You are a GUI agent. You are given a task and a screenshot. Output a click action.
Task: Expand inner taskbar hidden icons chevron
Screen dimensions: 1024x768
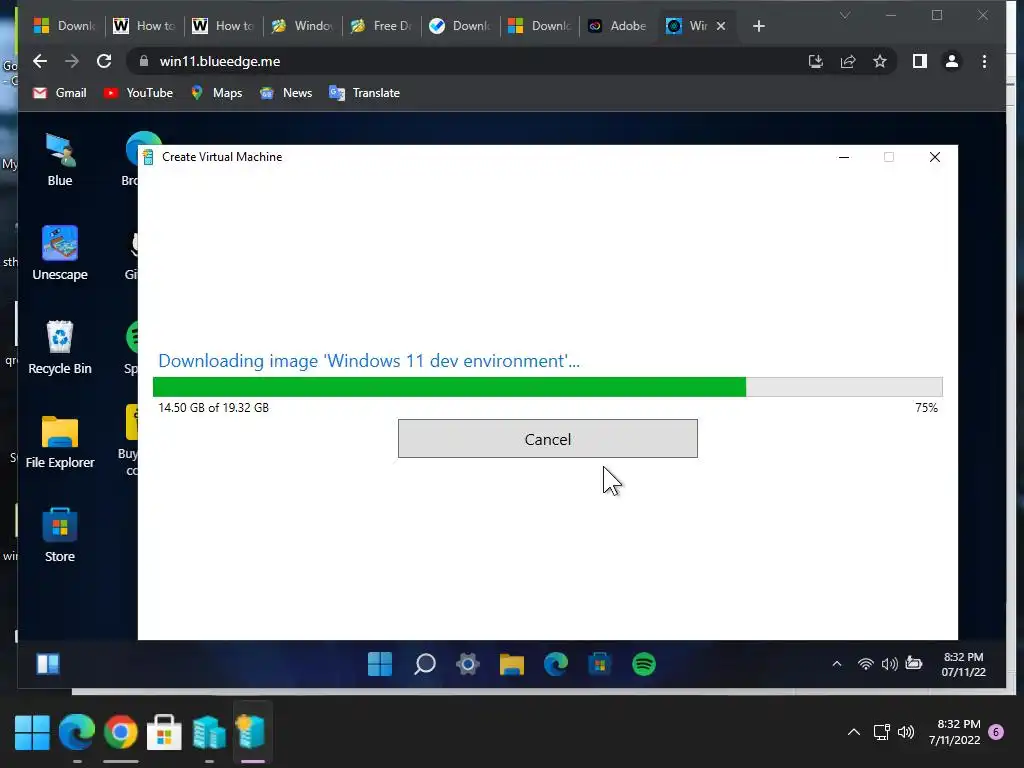coord(837,664)
